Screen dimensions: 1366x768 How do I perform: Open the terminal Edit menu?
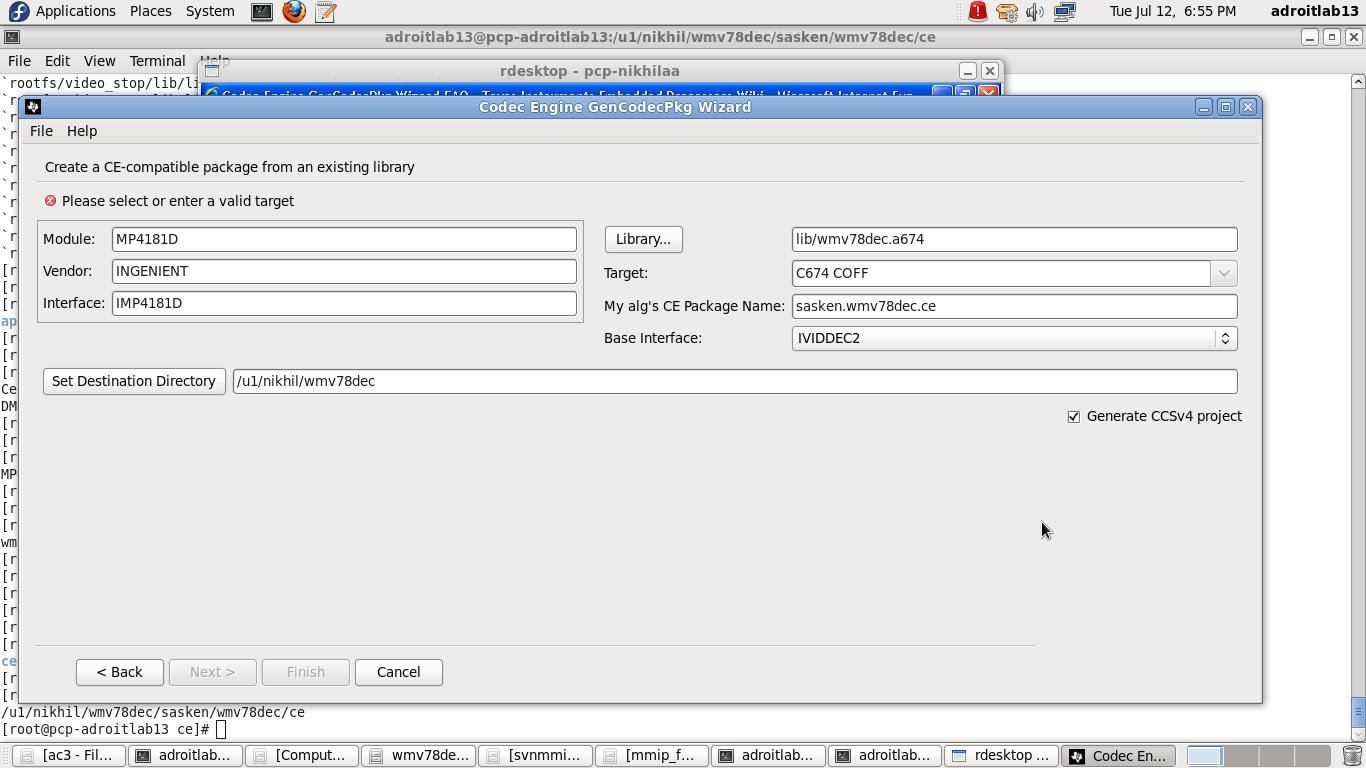coord(57,61)
